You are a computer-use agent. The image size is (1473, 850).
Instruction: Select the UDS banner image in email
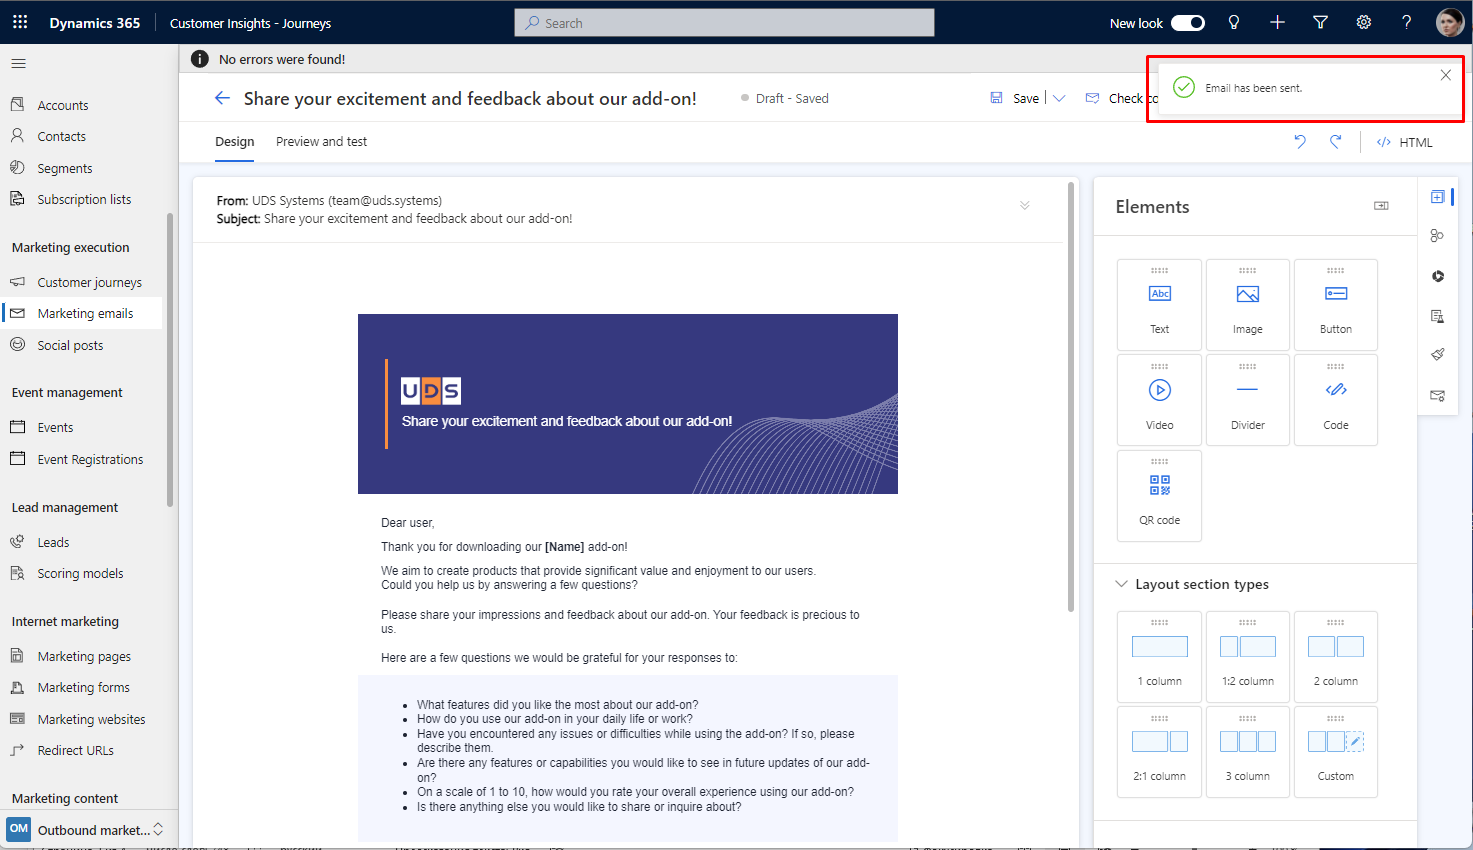pyautogui.click(x=628, y=404)
